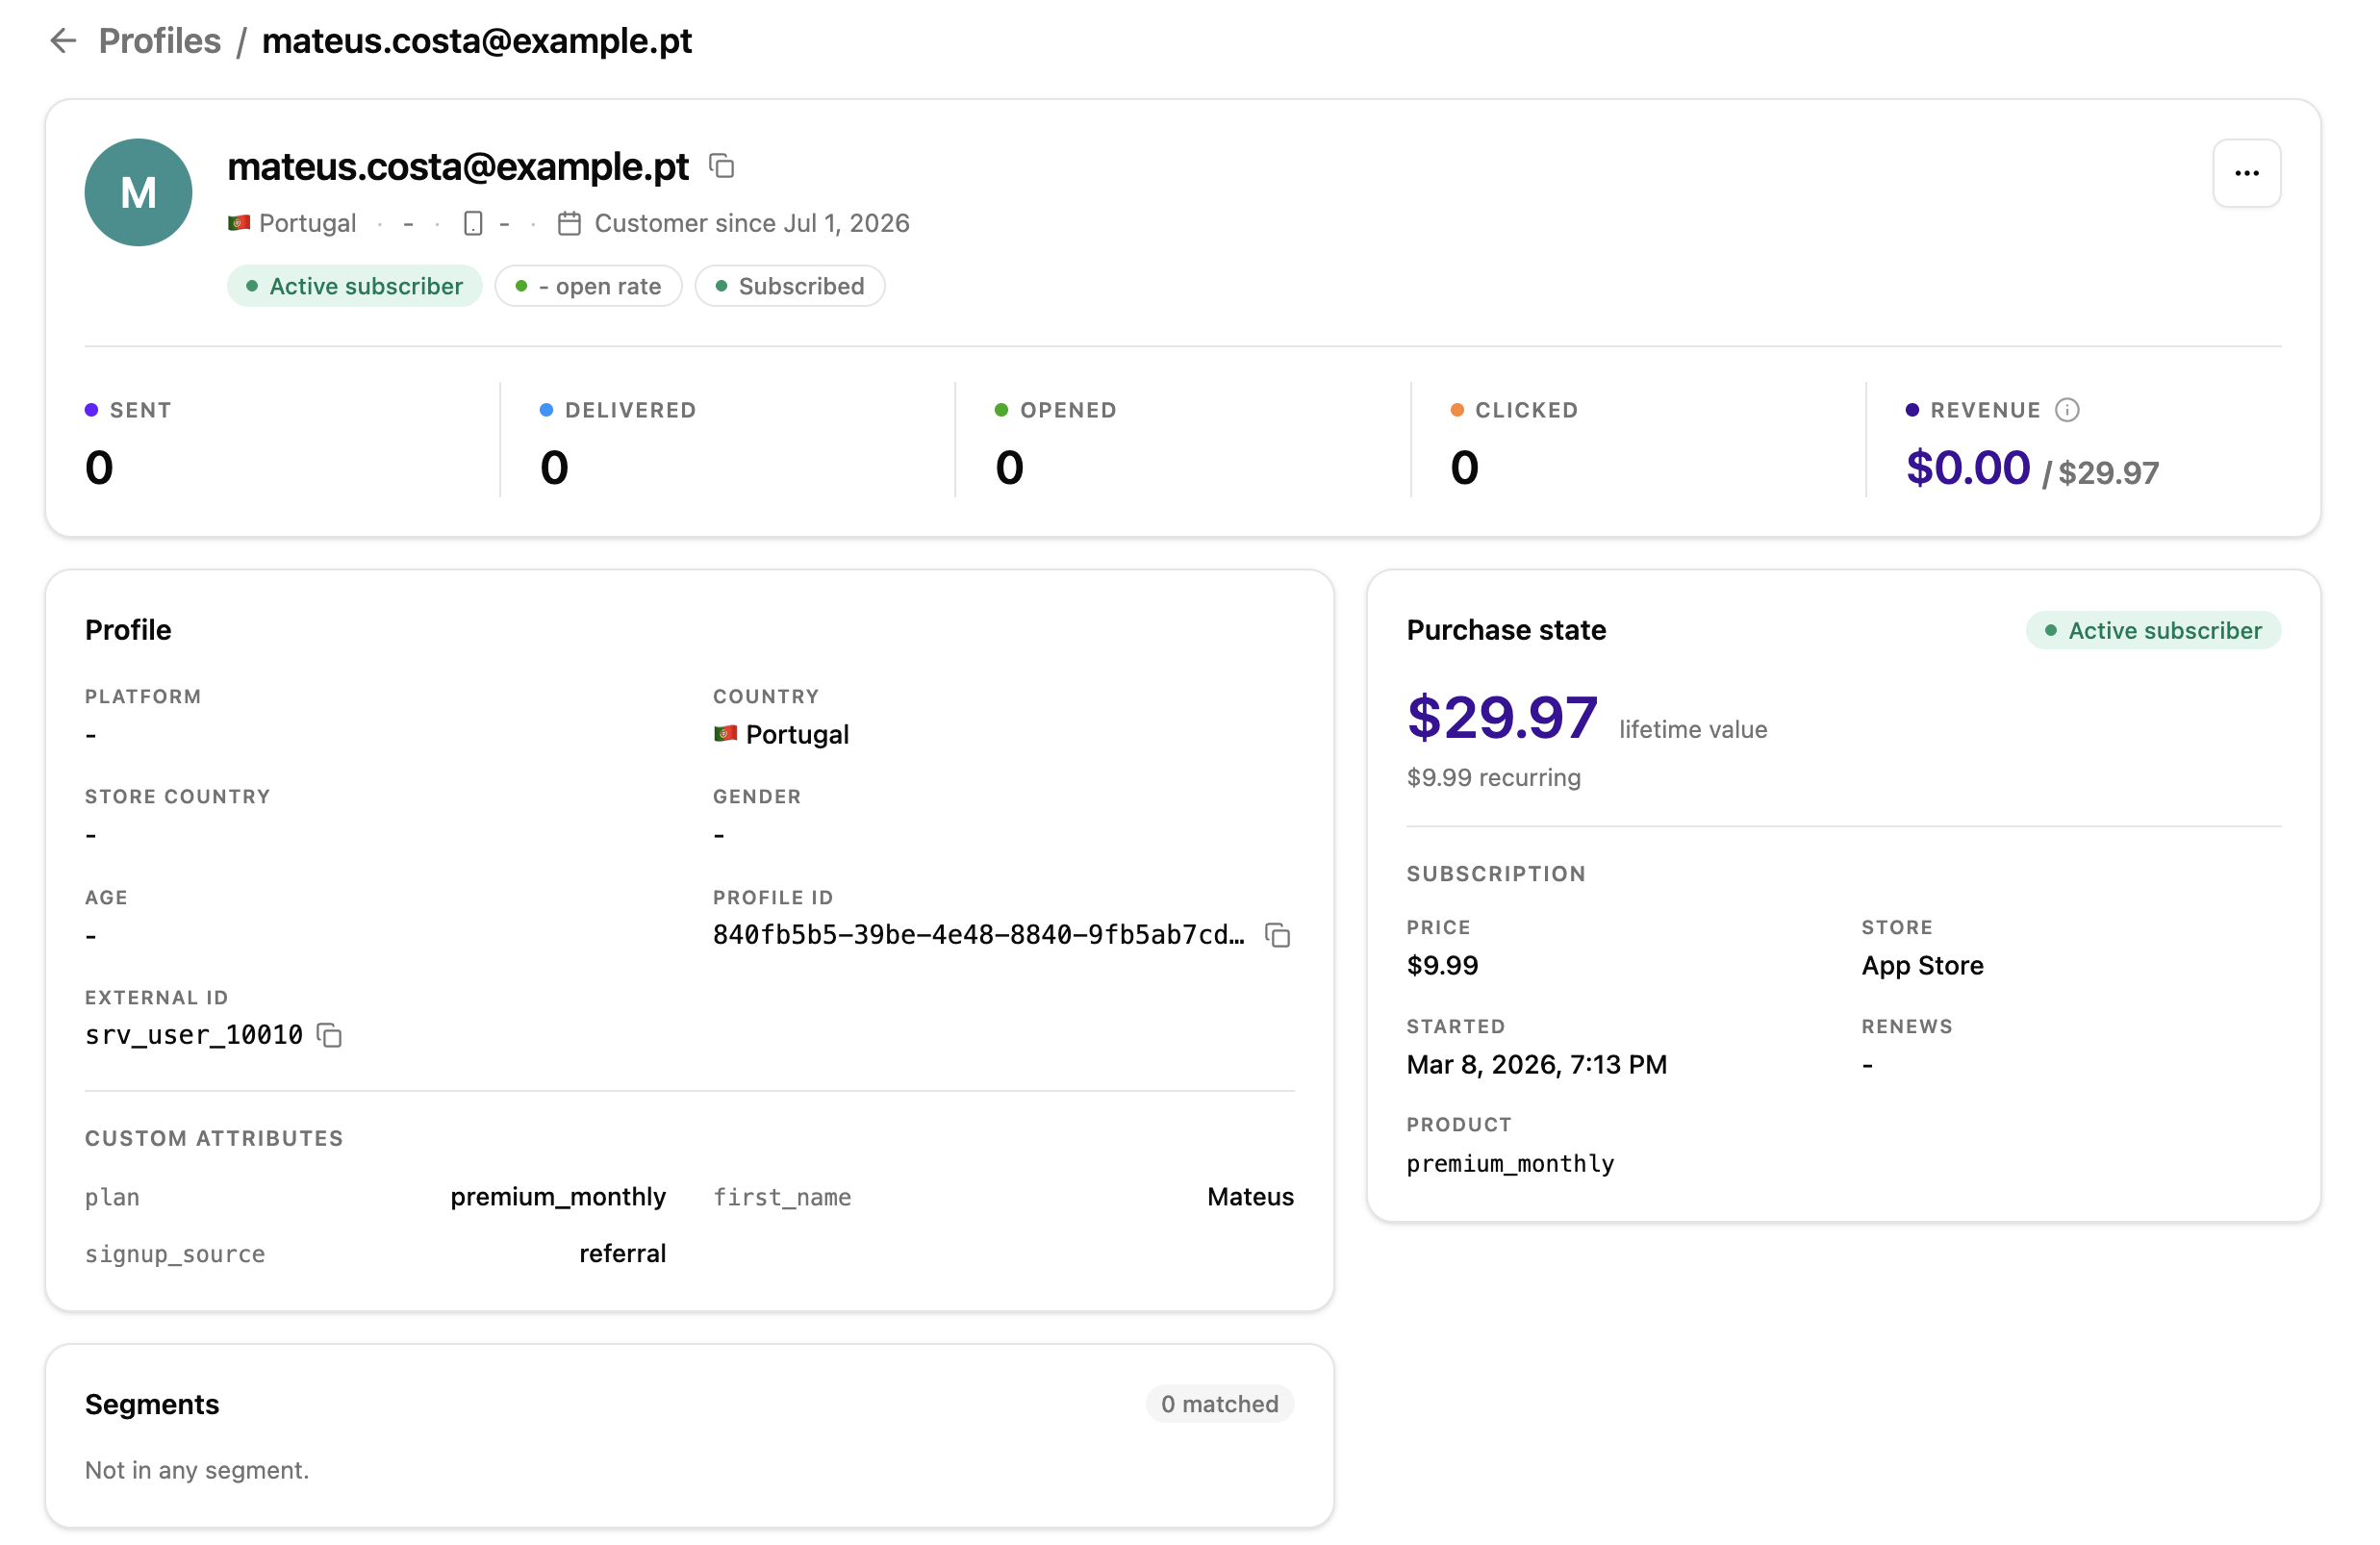Click the referral signup_source value
The width and height of the screenshot is (2380, 1545).
coord(623,1254)
